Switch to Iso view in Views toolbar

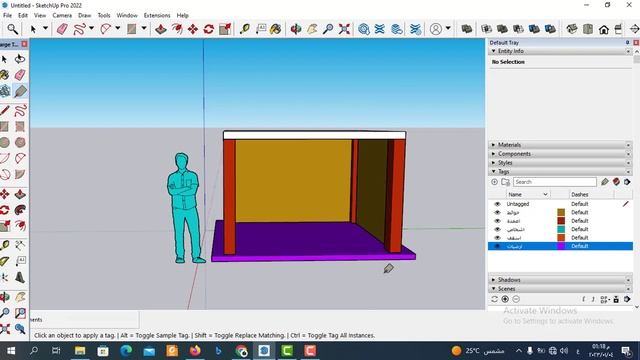click(x=572, y=29)
